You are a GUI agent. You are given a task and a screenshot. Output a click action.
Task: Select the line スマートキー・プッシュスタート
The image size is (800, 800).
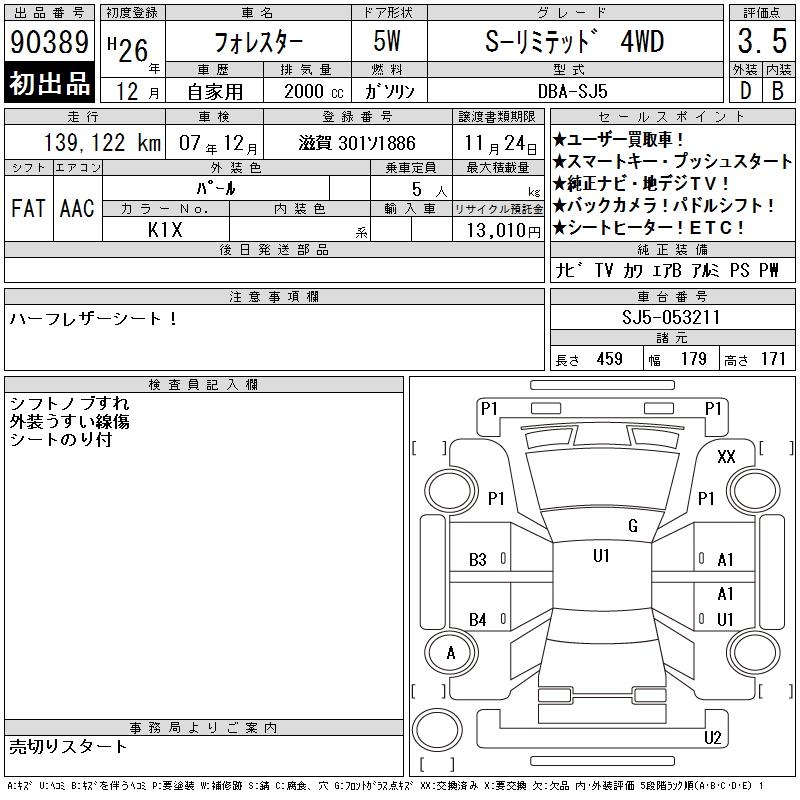[672, 161]
